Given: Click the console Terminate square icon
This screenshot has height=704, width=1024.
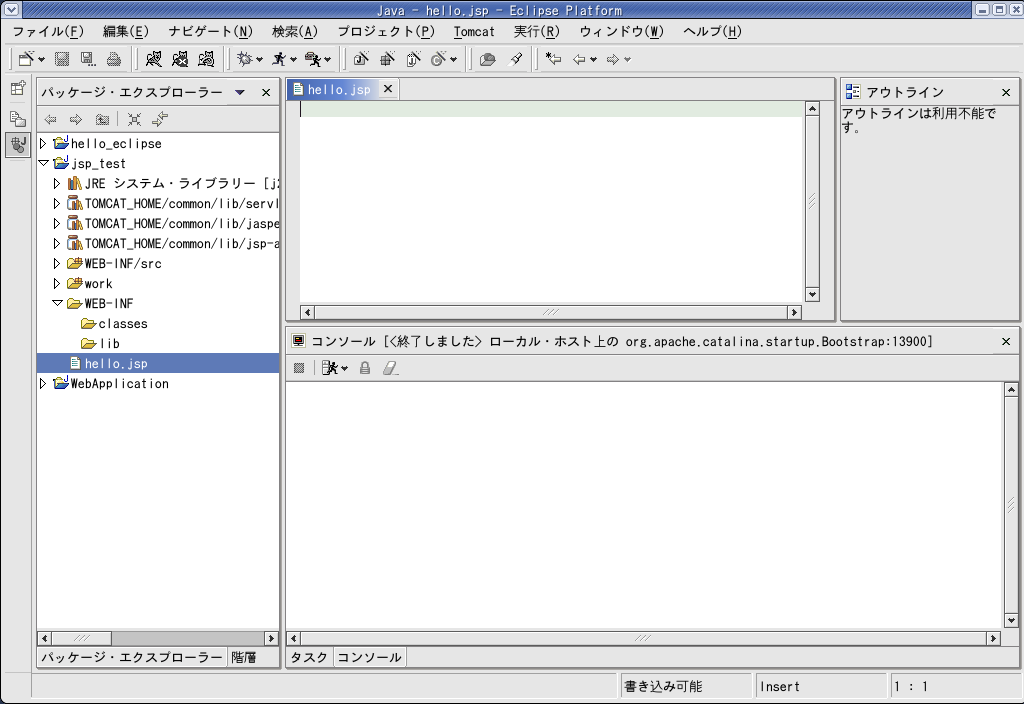Looking at the screenshot, I should (x=299, y=368).
